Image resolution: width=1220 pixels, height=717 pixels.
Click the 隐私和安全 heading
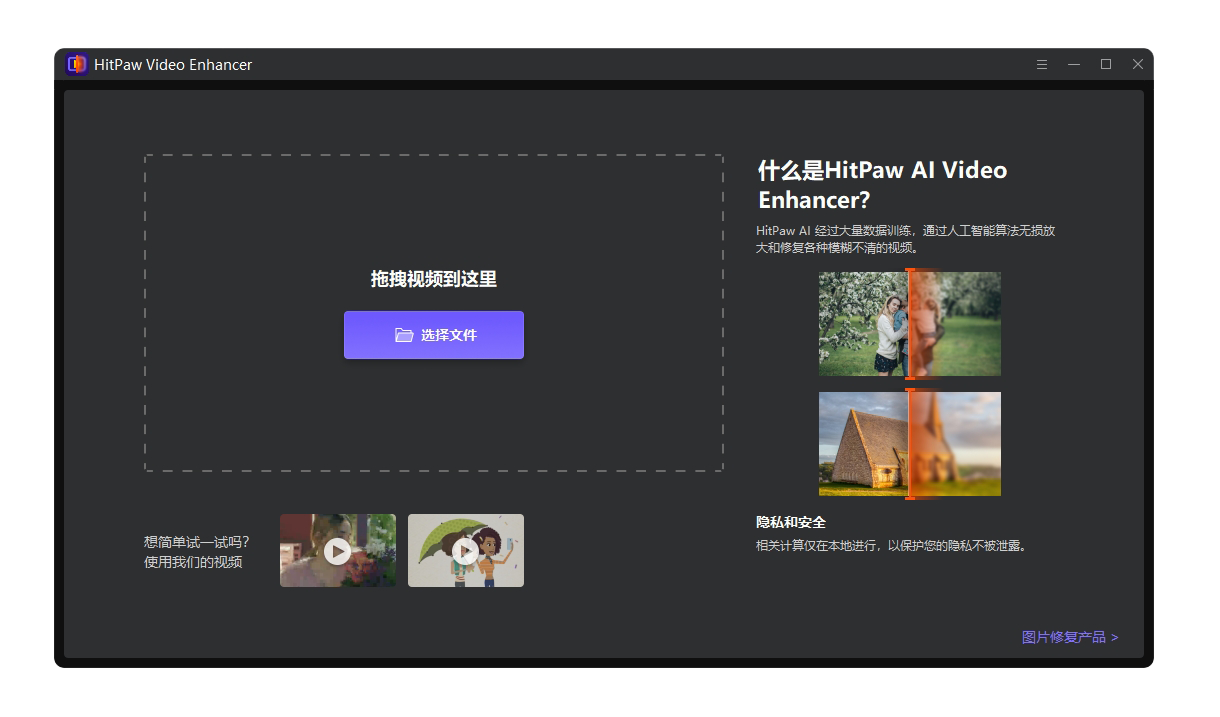[791, 523]
